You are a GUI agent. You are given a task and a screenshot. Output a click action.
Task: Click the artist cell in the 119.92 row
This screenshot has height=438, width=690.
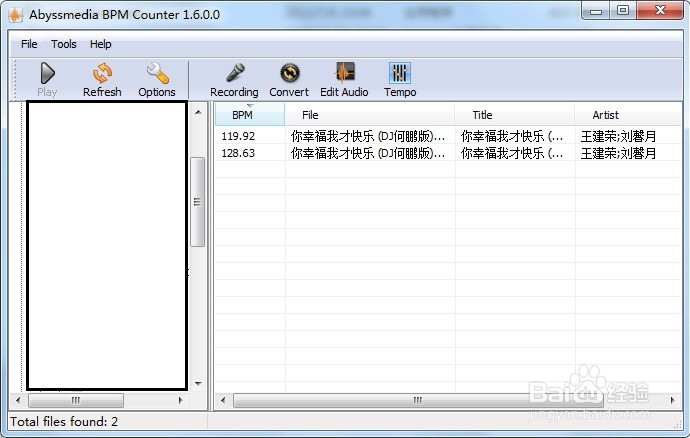click(x=618, y=136)
